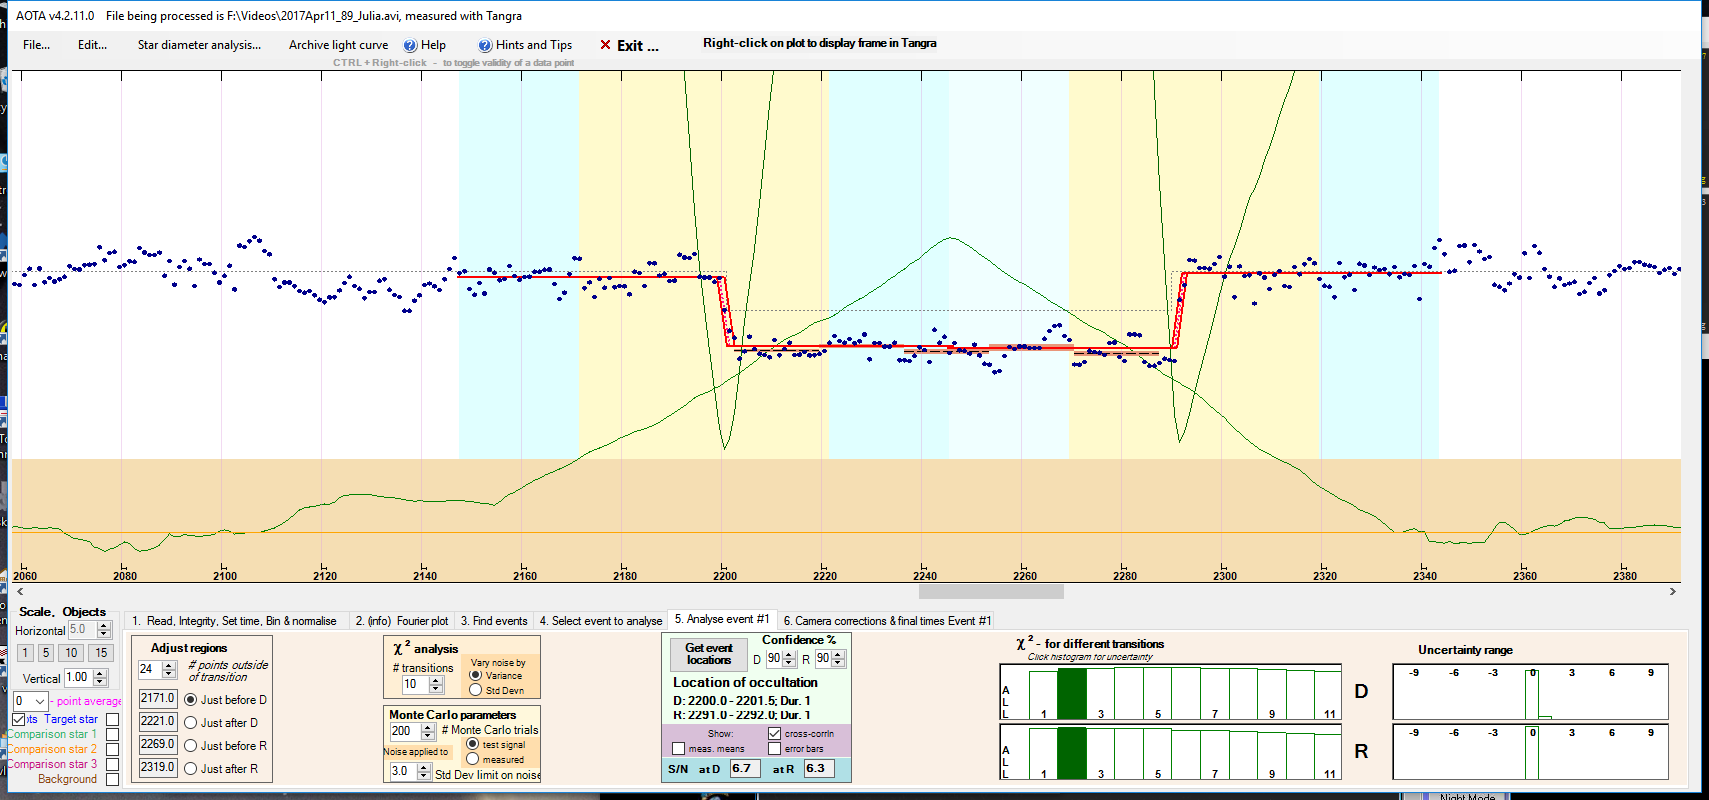Select Std Devn for vary noise by

(475, 690)
